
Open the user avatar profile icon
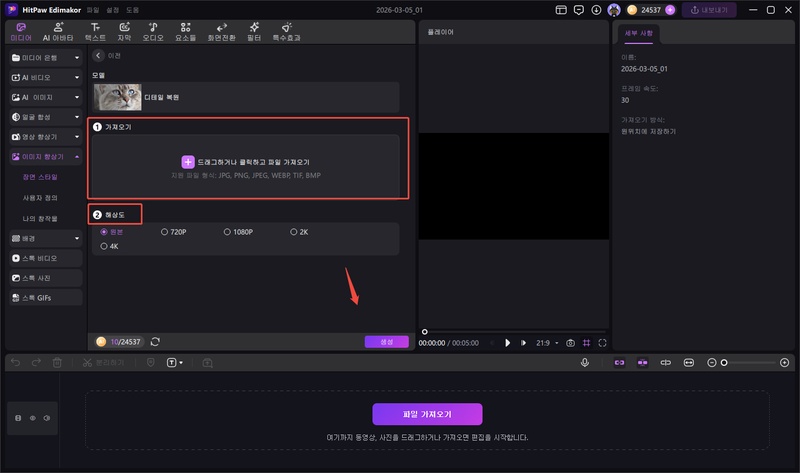(x=614, y=10)
